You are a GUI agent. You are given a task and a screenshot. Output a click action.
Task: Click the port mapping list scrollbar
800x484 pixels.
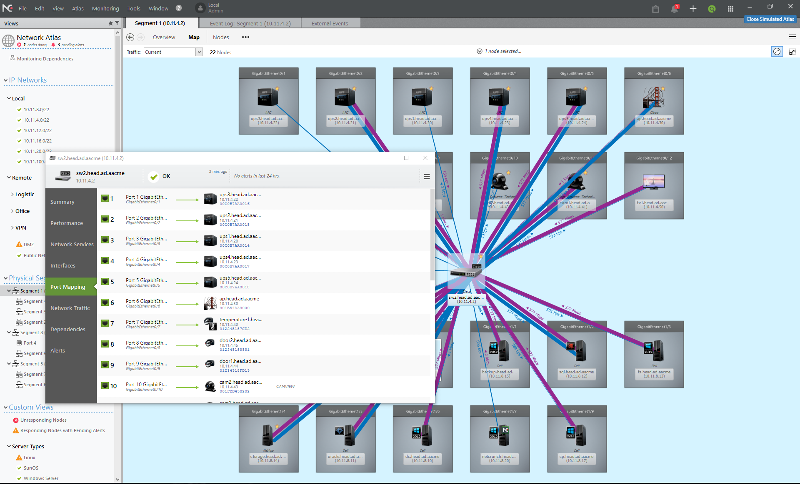432,235
